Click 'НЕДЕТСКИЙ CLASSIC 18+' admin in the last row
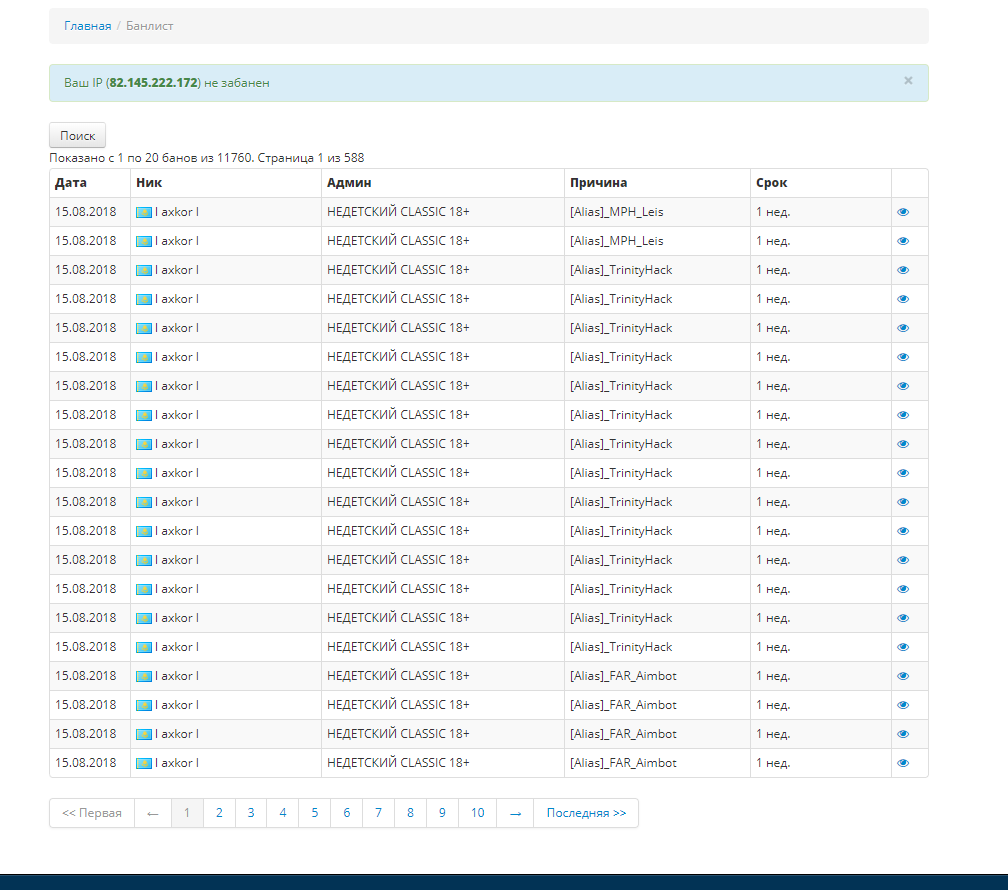 (398, 763)
